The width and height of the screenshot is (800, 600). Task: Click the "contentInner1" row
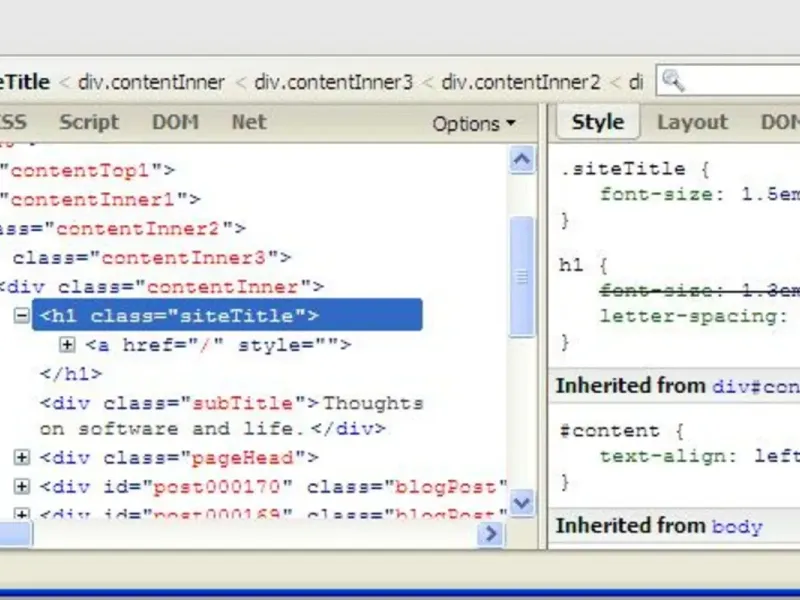click(101, 199)
